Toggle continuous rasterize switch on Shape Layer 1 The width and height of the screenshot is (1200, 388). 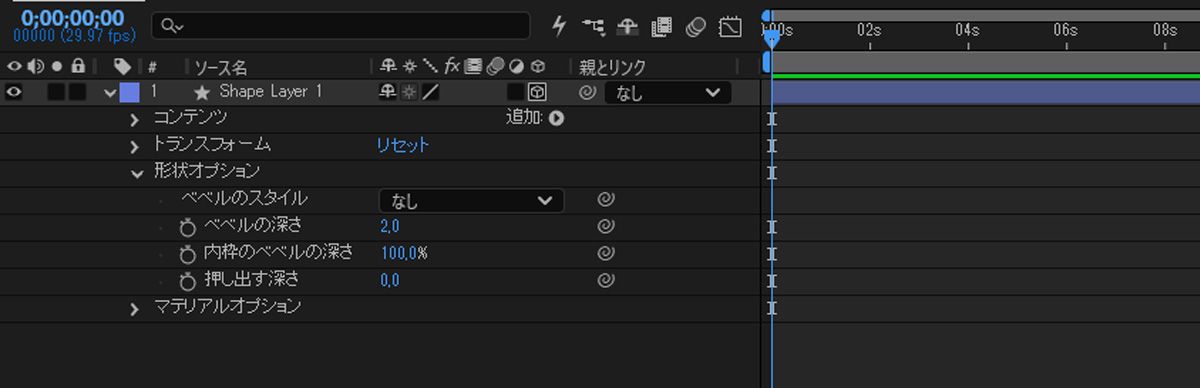point(409,92)
